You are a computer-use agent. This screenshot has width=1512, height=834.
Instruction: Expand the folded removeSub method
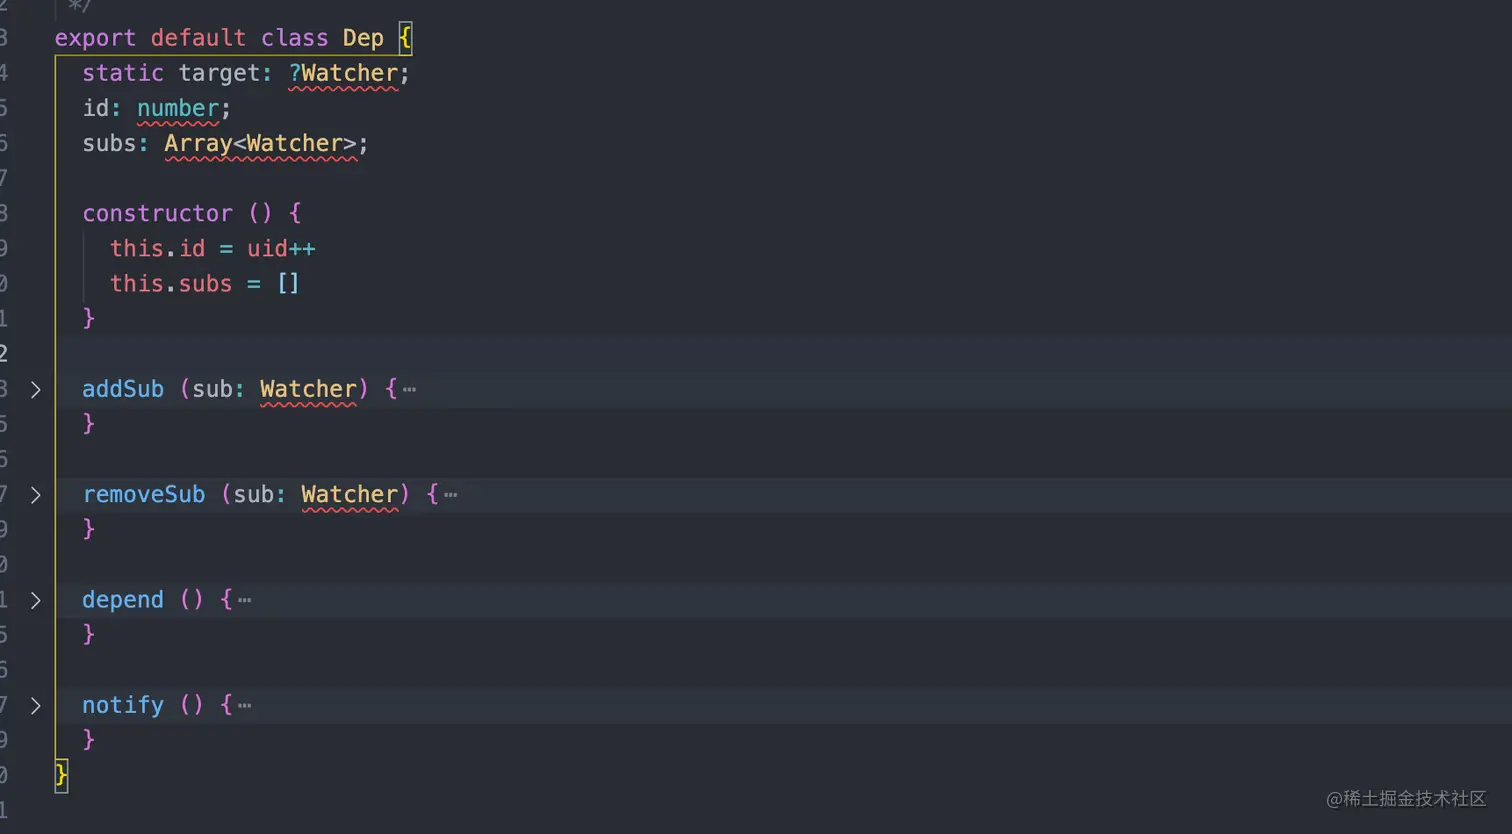(x=35, y=495)
